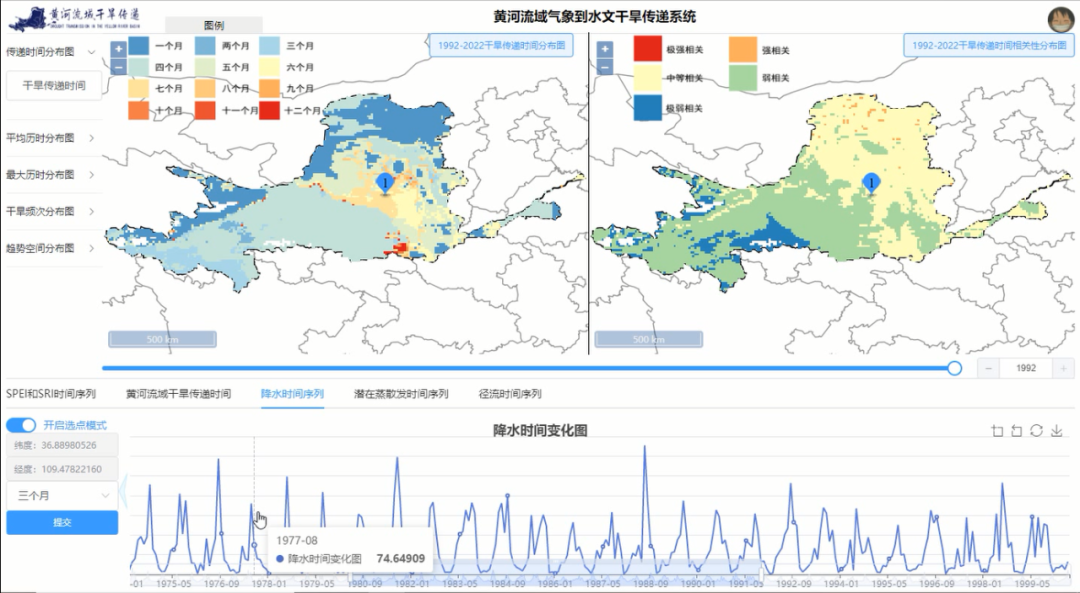1080x593 pixels.
Task: Open the user avatar at top right
Action: 1061,20
